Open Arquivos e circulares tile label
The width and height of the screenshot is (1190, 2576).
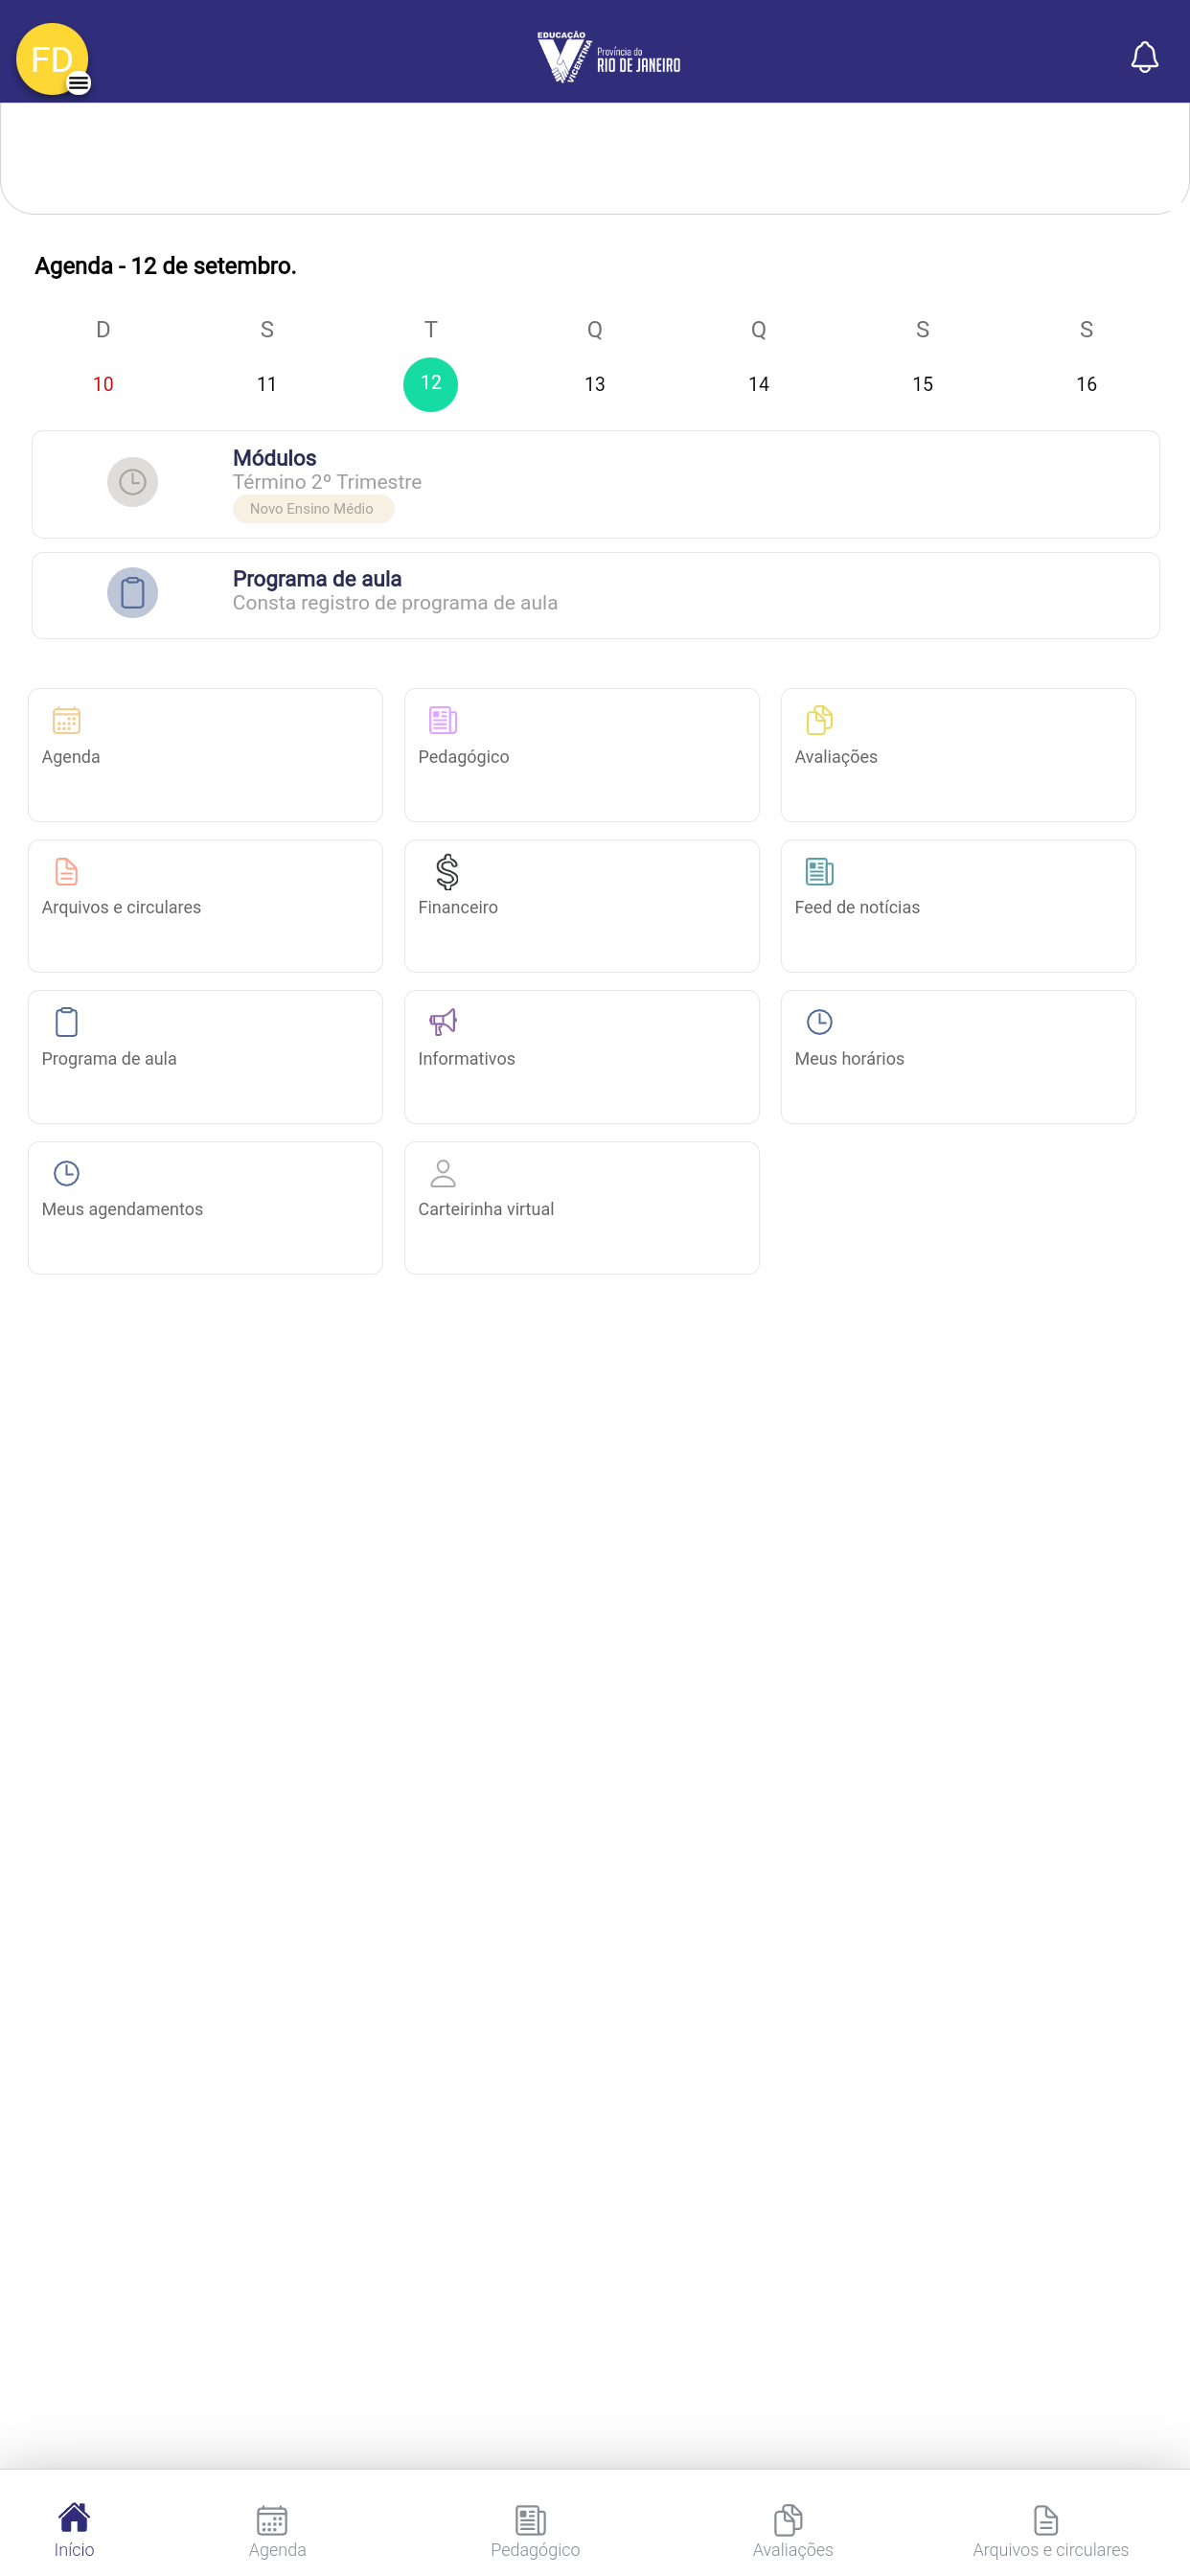[x=121, y=907]
